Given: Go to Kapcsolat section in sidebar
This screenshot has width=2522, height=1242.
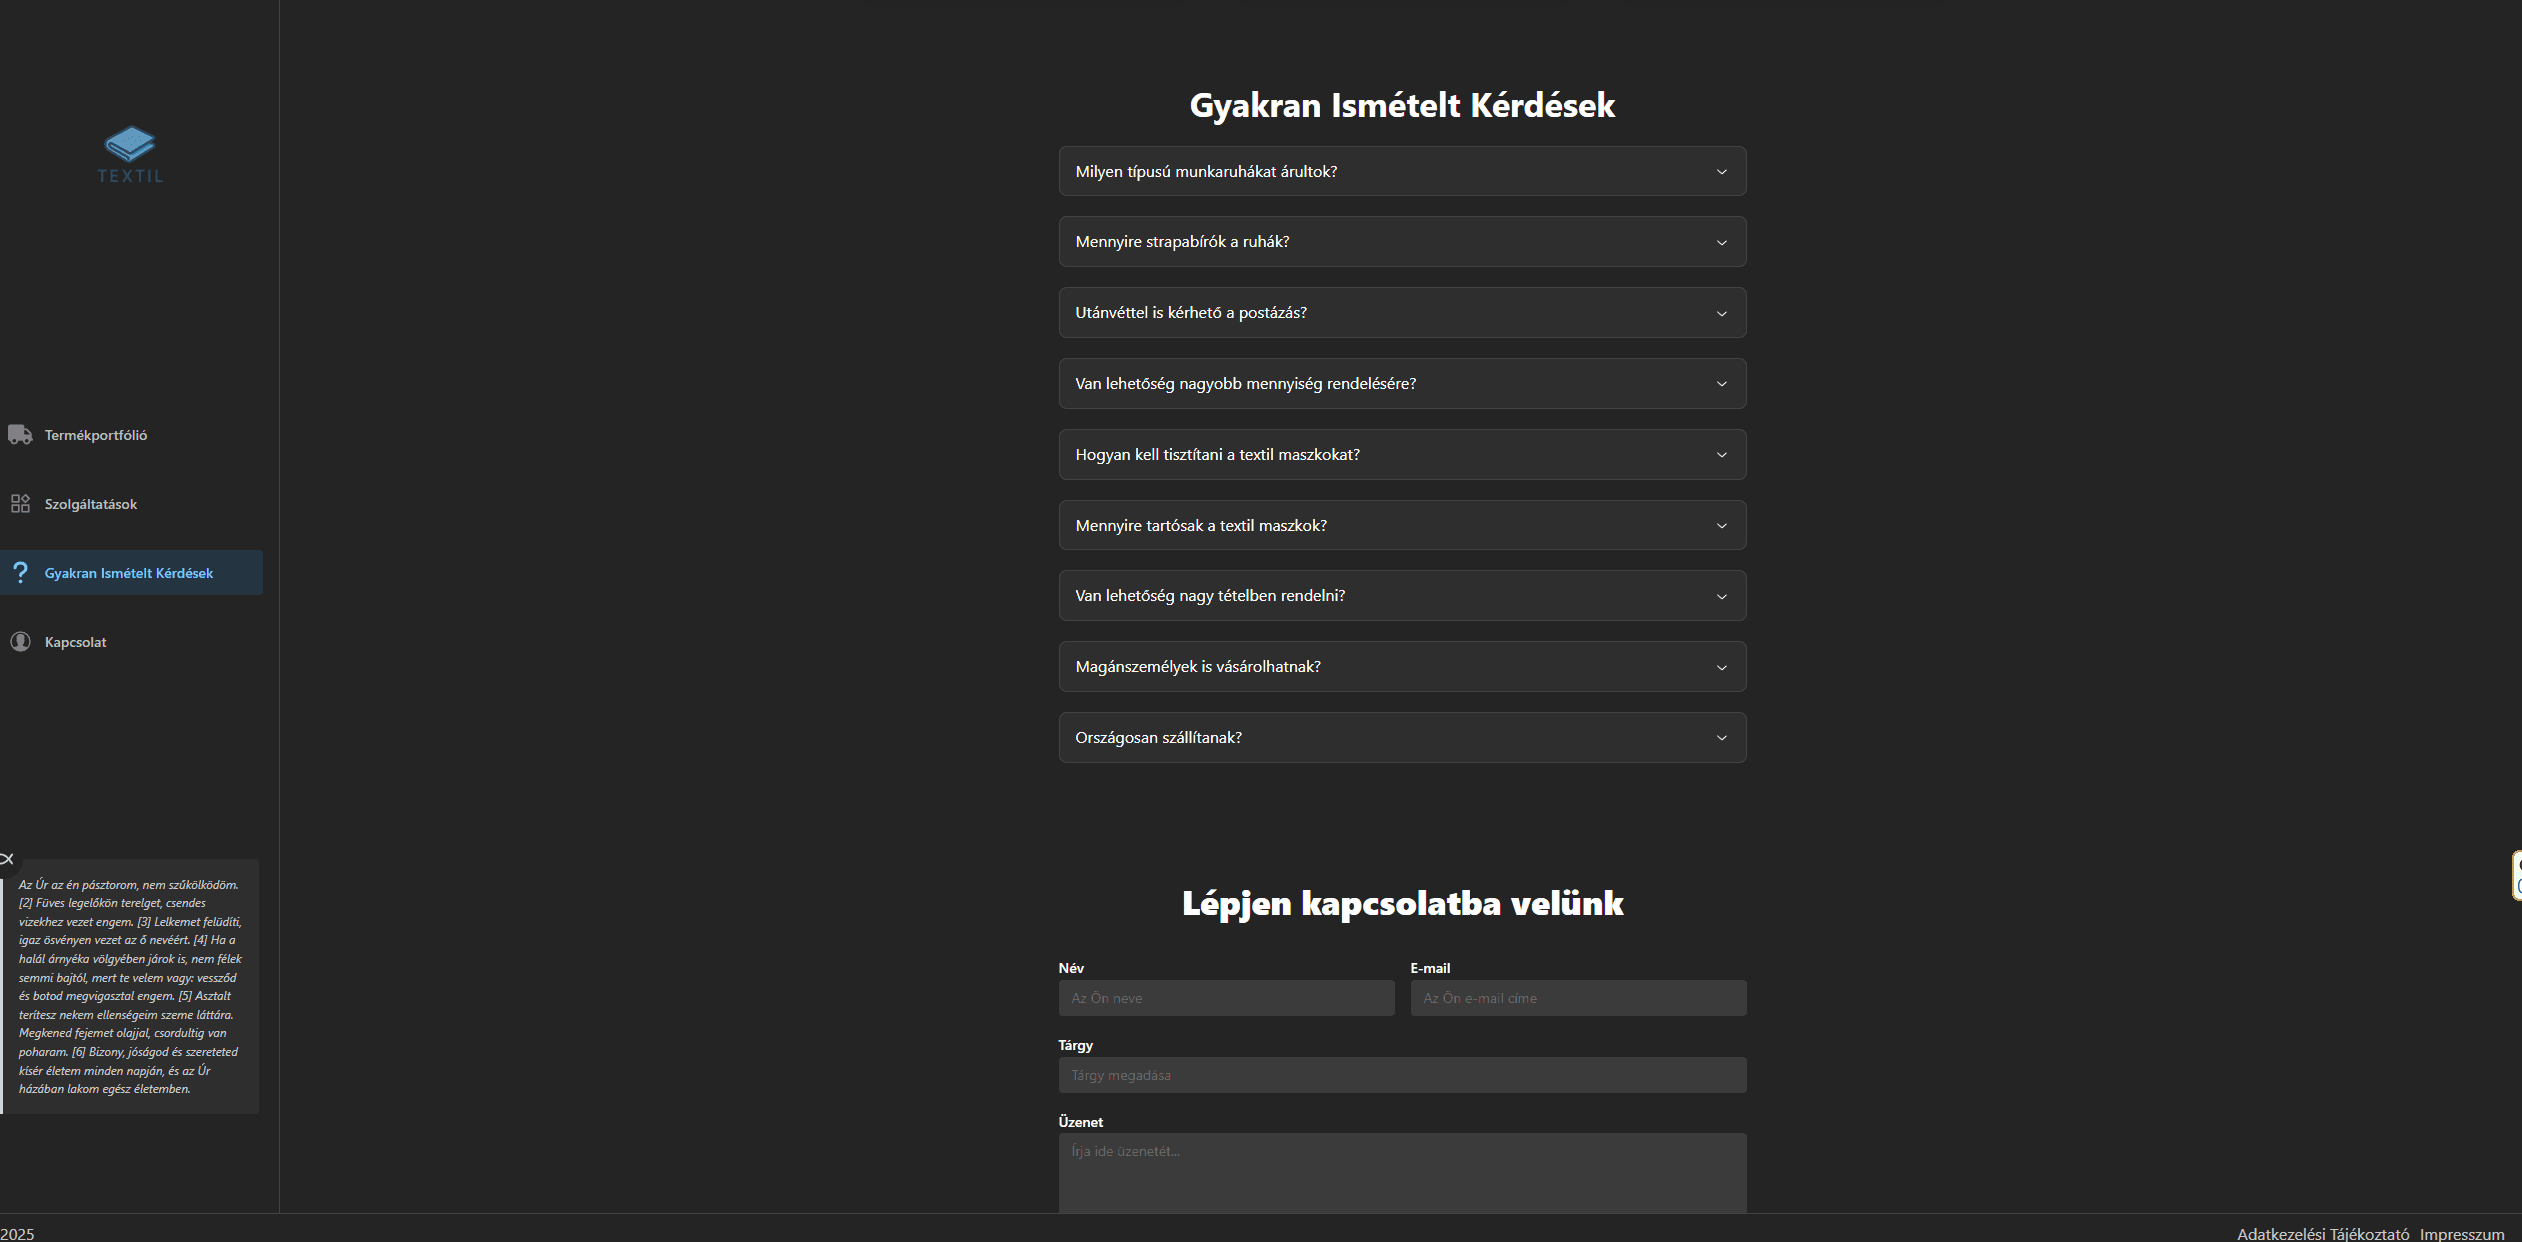Looking at the screenshot, I should point(76,642).
